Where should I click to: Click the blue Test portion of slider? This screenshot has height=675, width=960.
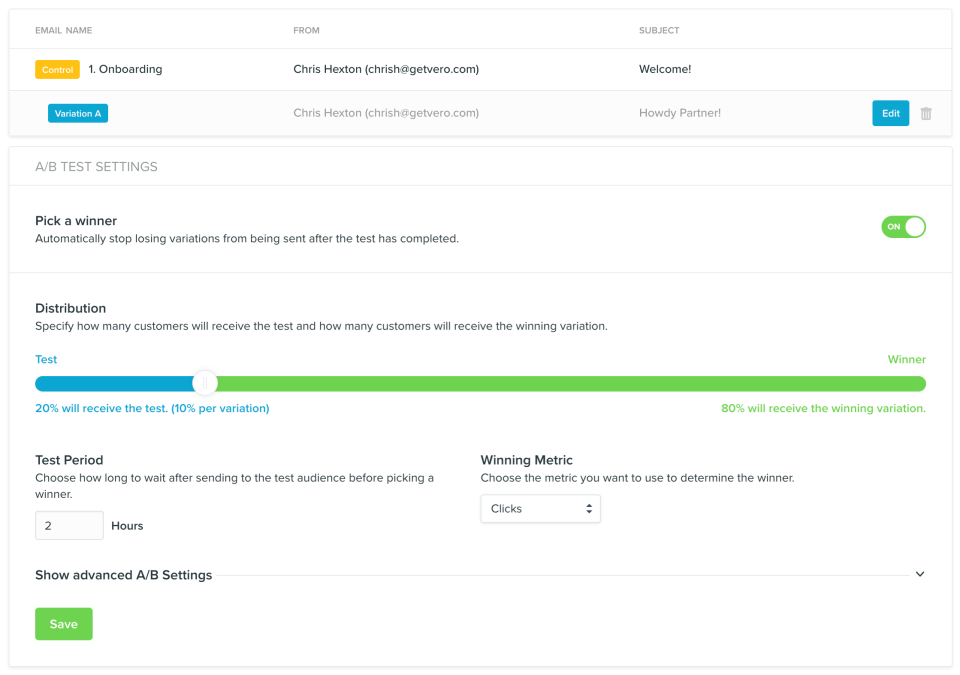pyautogui.click(x=115, y=384)
